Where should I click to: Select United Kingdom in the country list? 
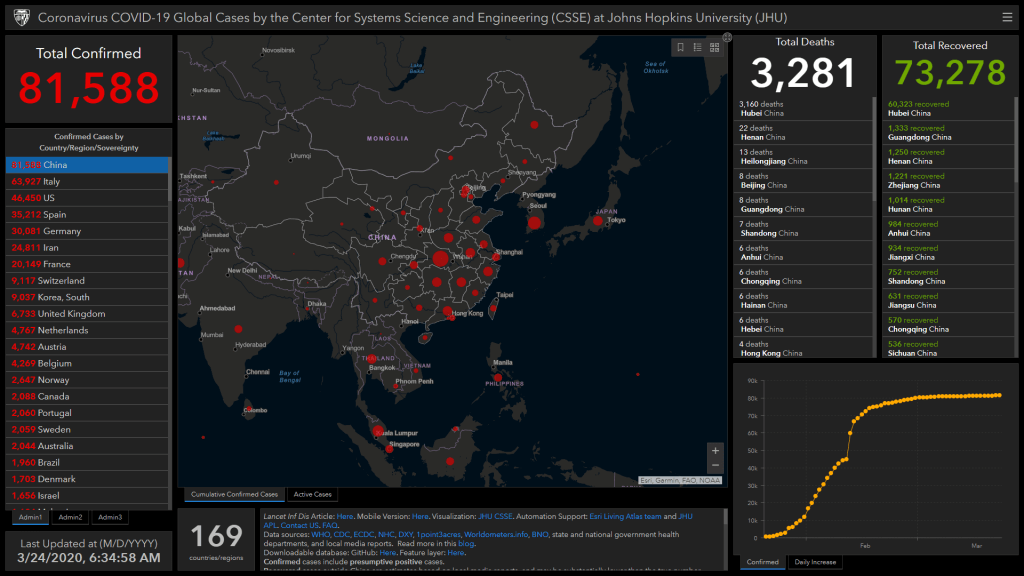(87, 313)
